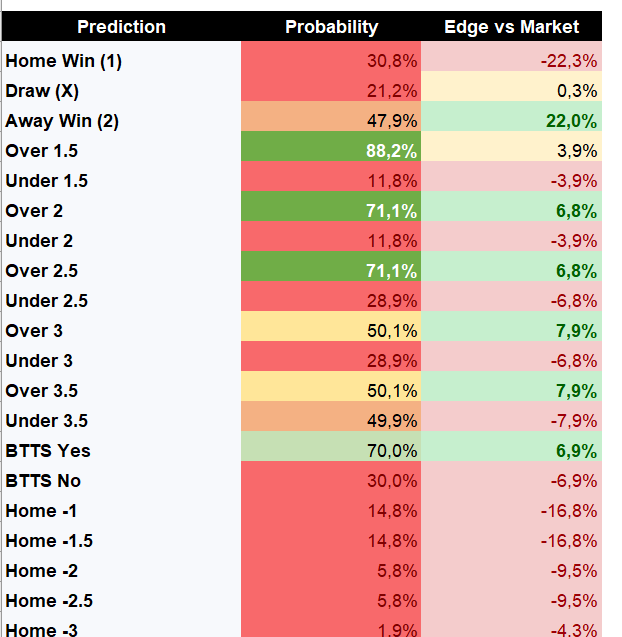Select the Probability column header

(331, 27)
